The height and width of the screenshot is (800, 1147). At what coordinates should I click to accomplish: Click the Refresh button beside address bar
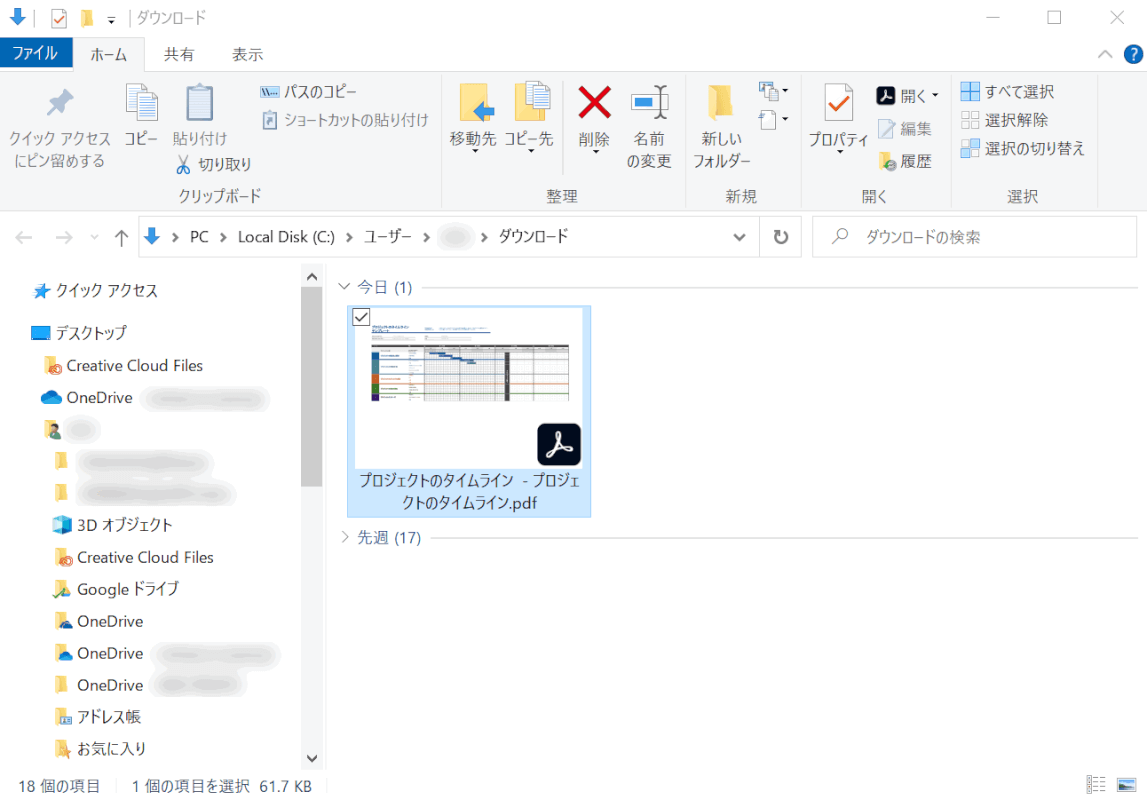click(x=781, y=237)
